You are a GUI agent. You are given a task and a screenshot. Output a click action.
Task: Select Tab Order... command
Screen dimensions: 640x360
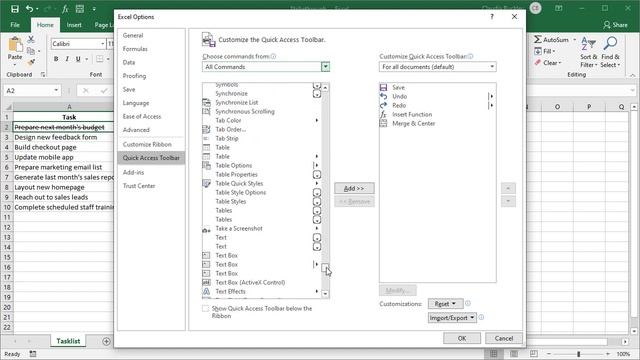tap(262, 129)
